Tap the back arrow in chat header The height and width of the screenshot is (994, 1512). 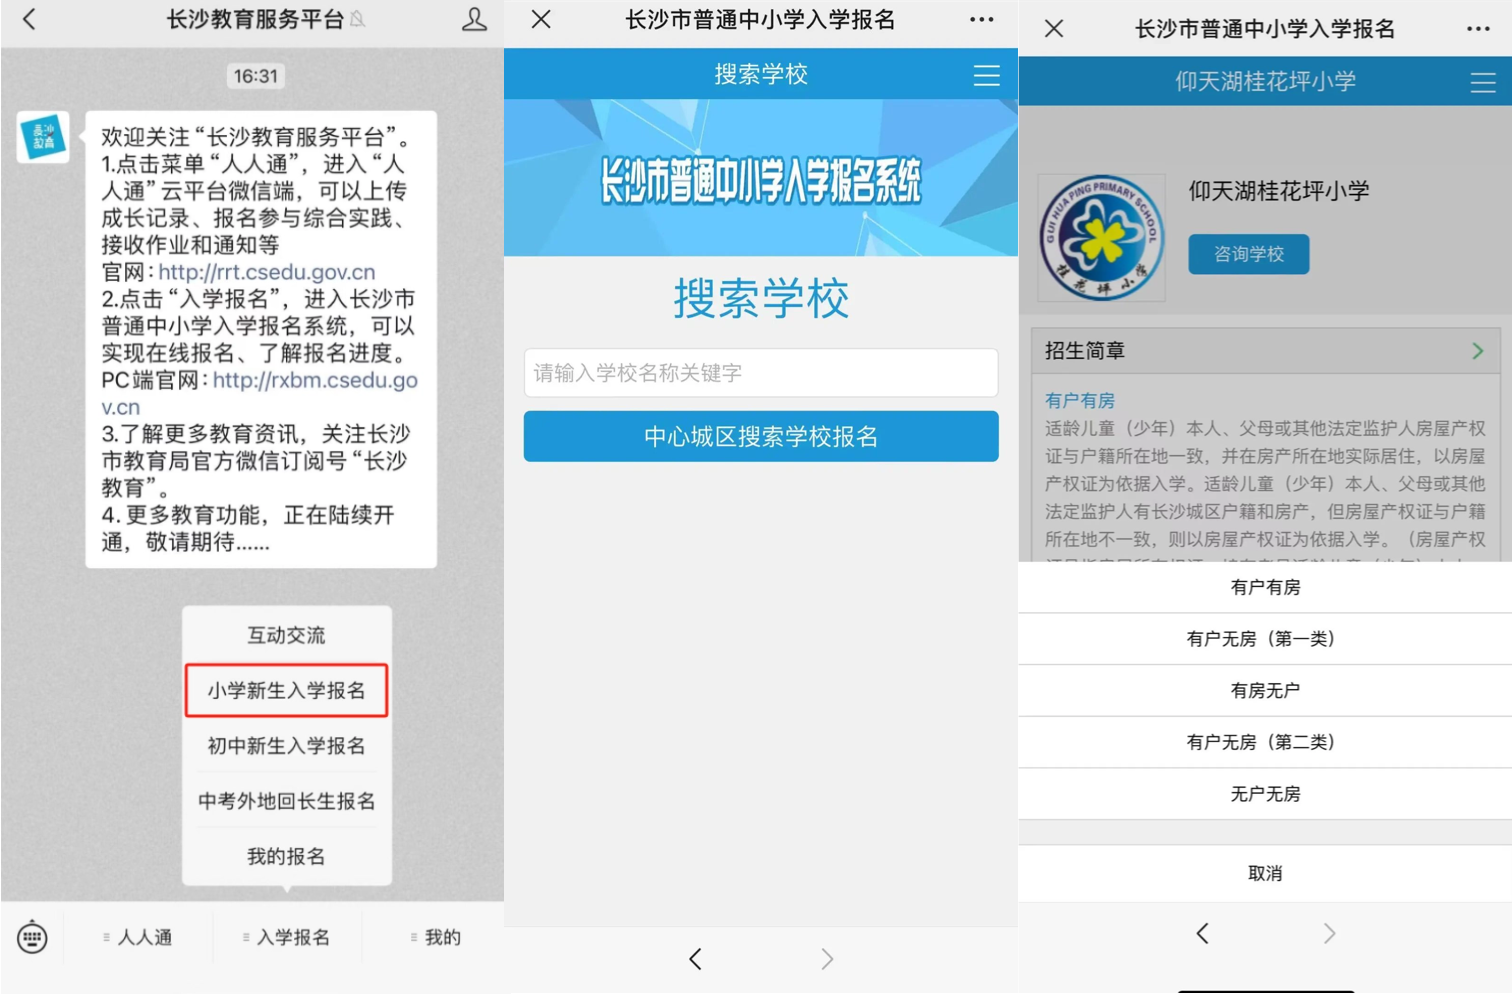click(29, 19)
